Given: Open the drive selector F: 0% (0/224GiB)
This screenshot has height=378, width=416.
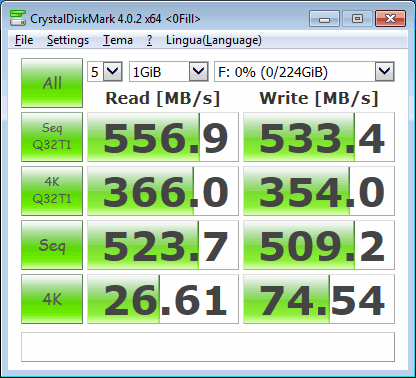Looking at the screenshot, I should click(304, 71).
